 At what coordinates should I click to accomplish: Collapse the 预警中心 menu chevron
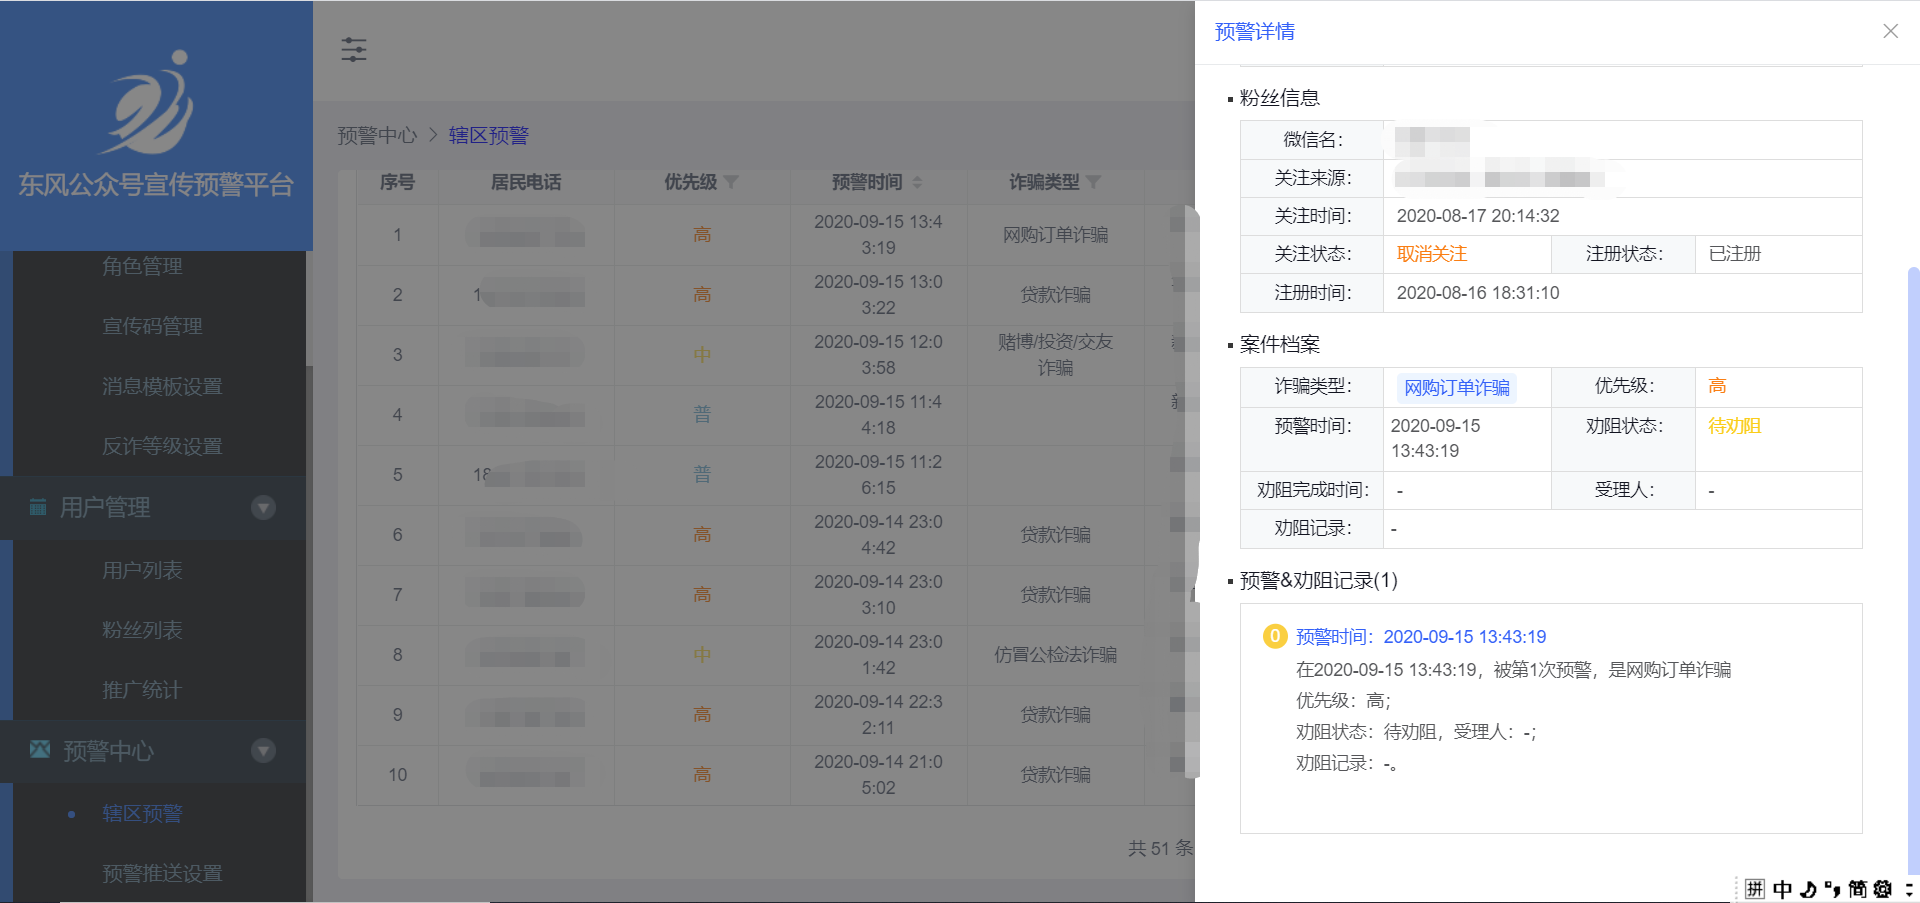264,750
